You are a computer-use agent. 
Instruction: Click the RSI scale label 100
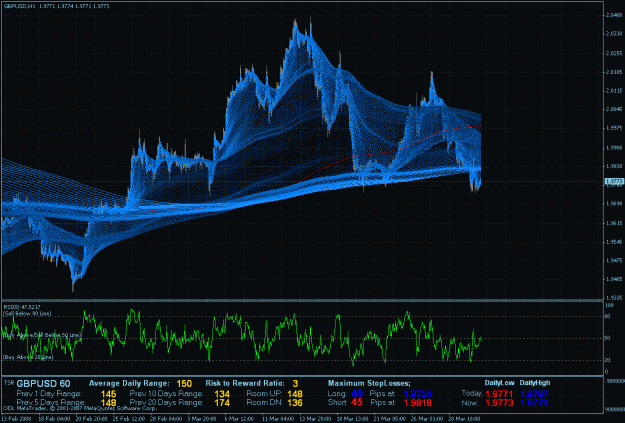pos(609,305)
